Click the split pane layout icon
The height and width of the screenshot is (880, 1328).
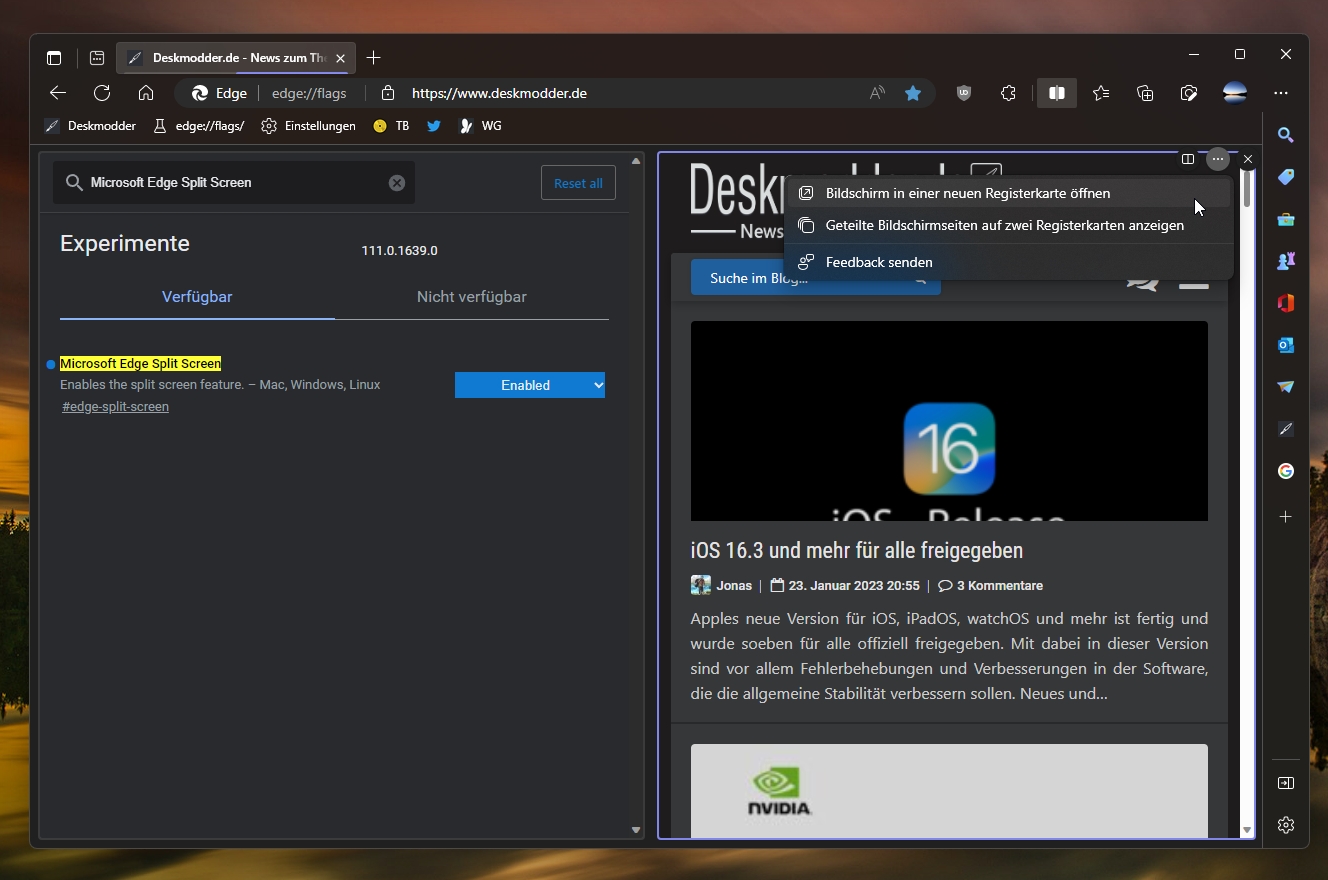[x=1188, y=159]
